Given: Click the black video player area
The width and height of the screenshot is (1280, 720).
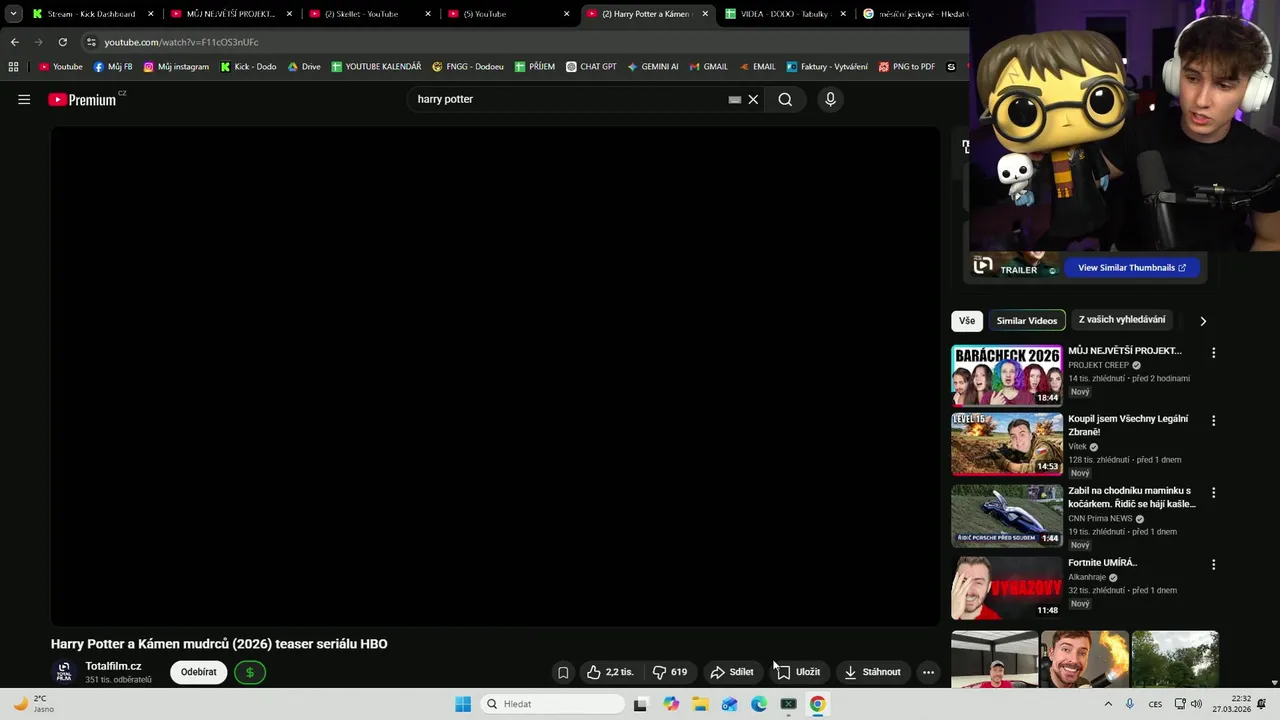Looking at the screenshot, I should [495, 377].
